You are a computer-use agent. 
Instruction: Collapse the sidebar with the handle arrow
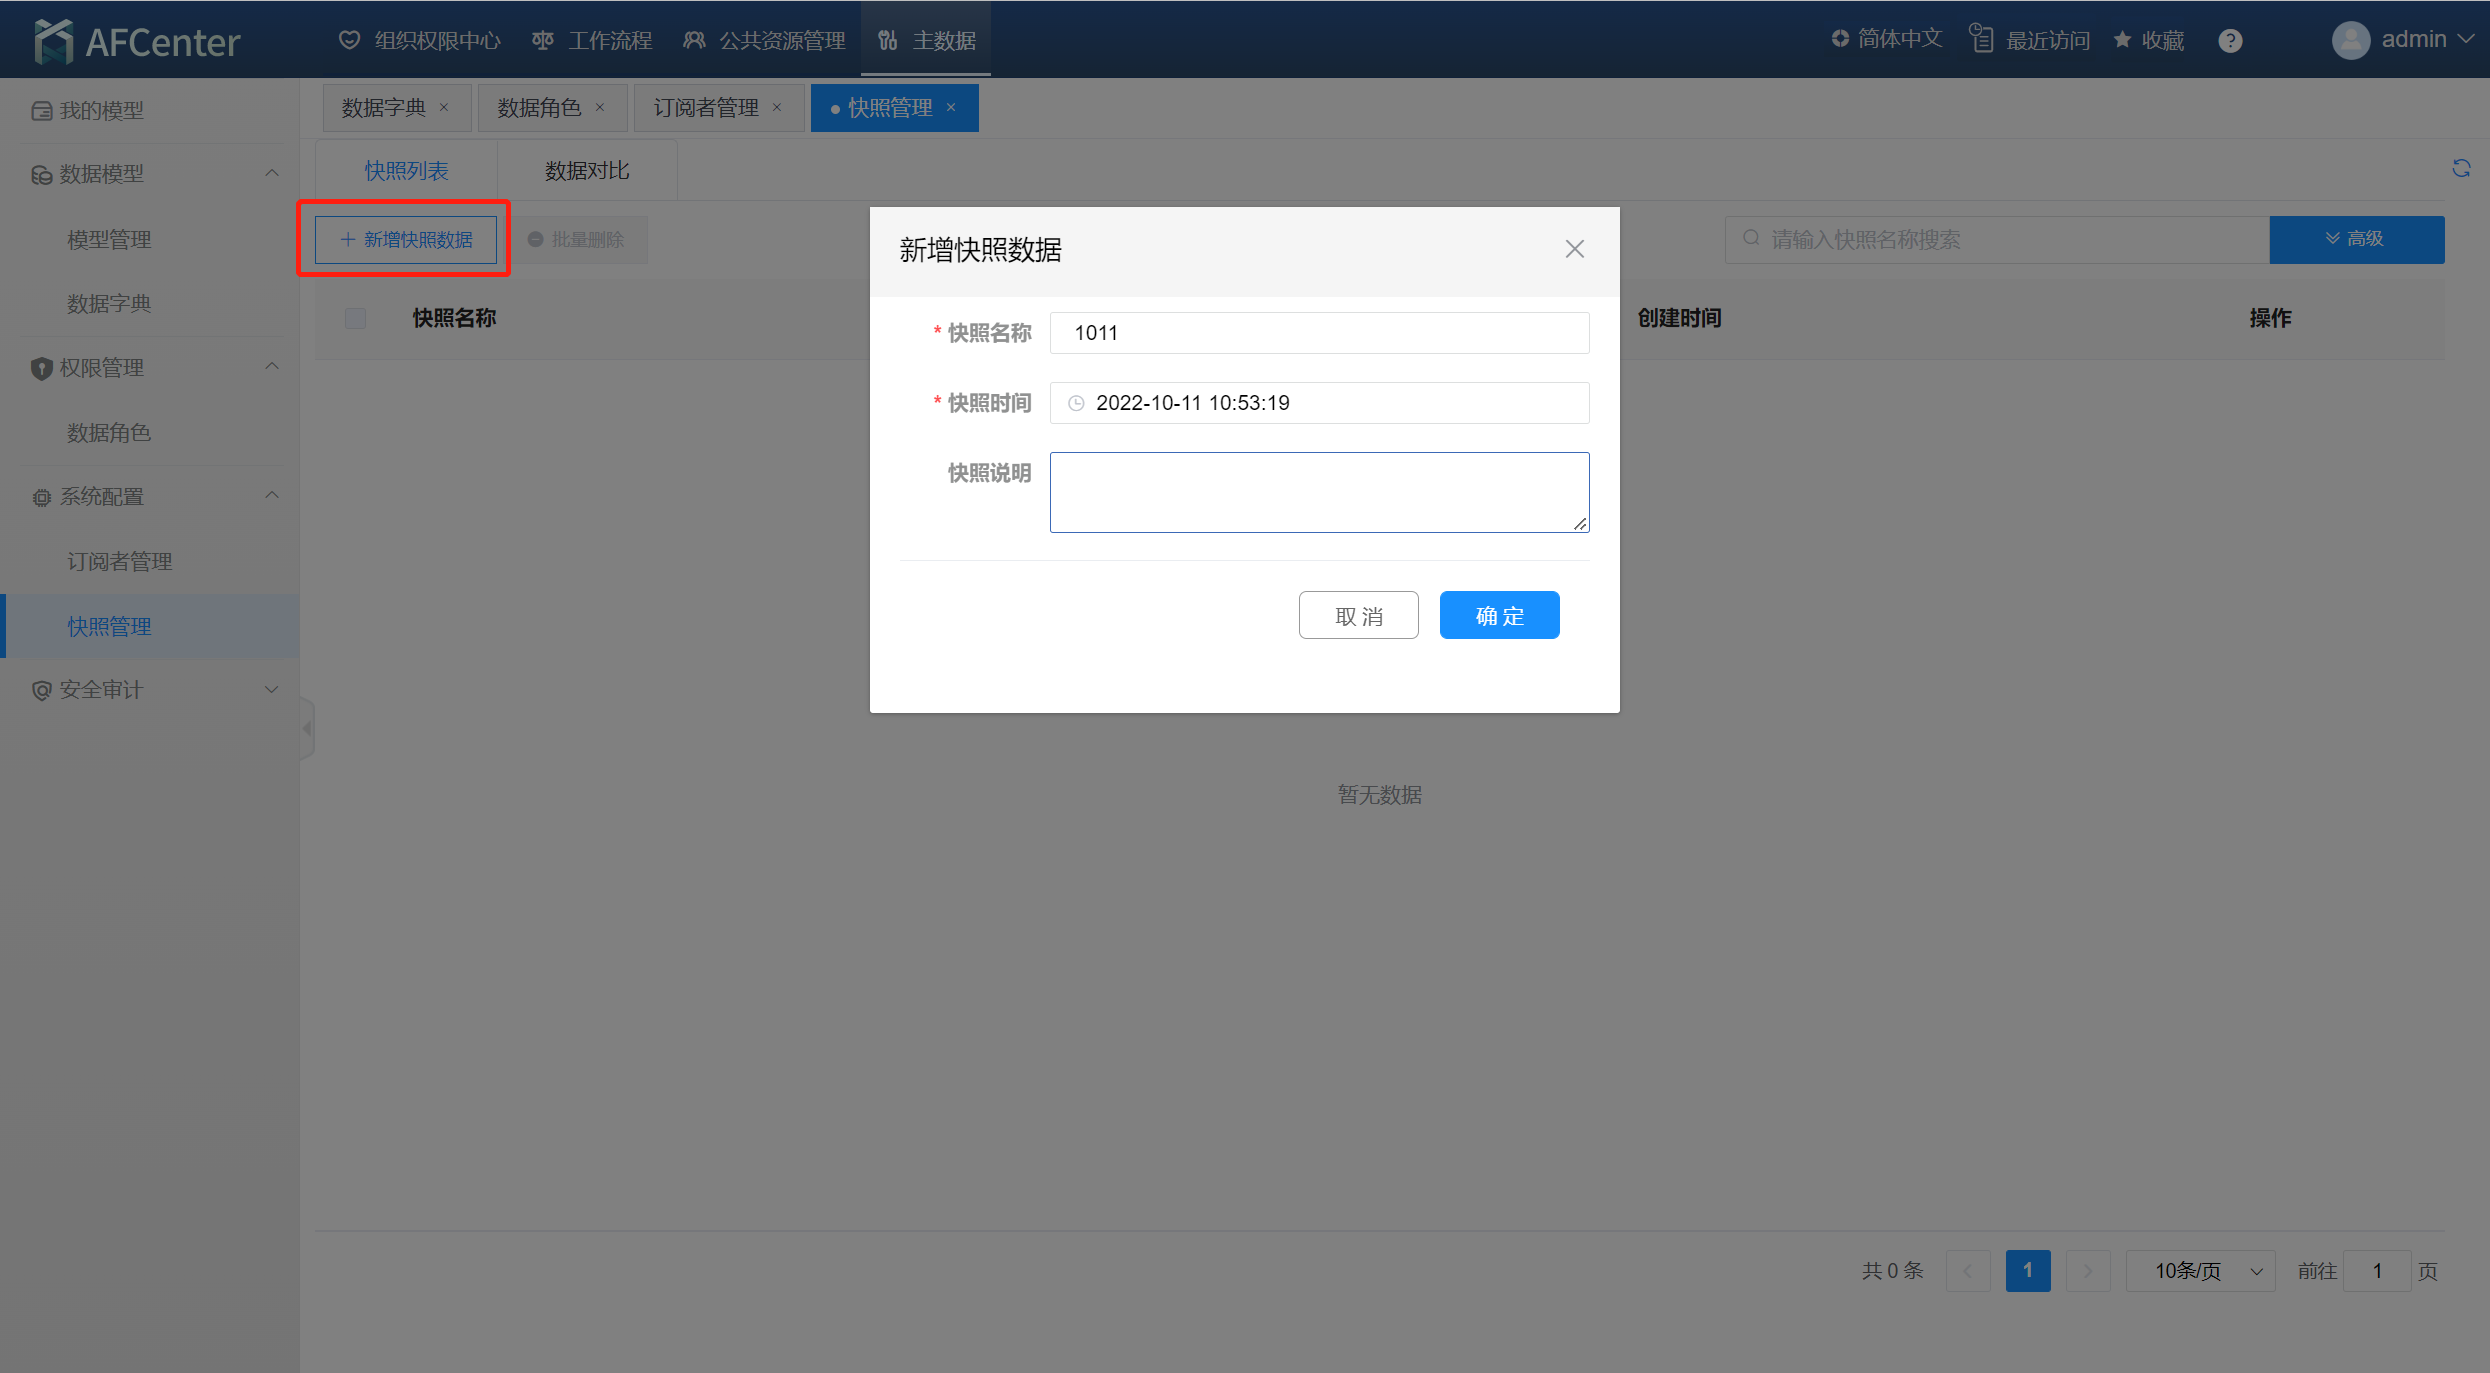[x=307, y=728]
